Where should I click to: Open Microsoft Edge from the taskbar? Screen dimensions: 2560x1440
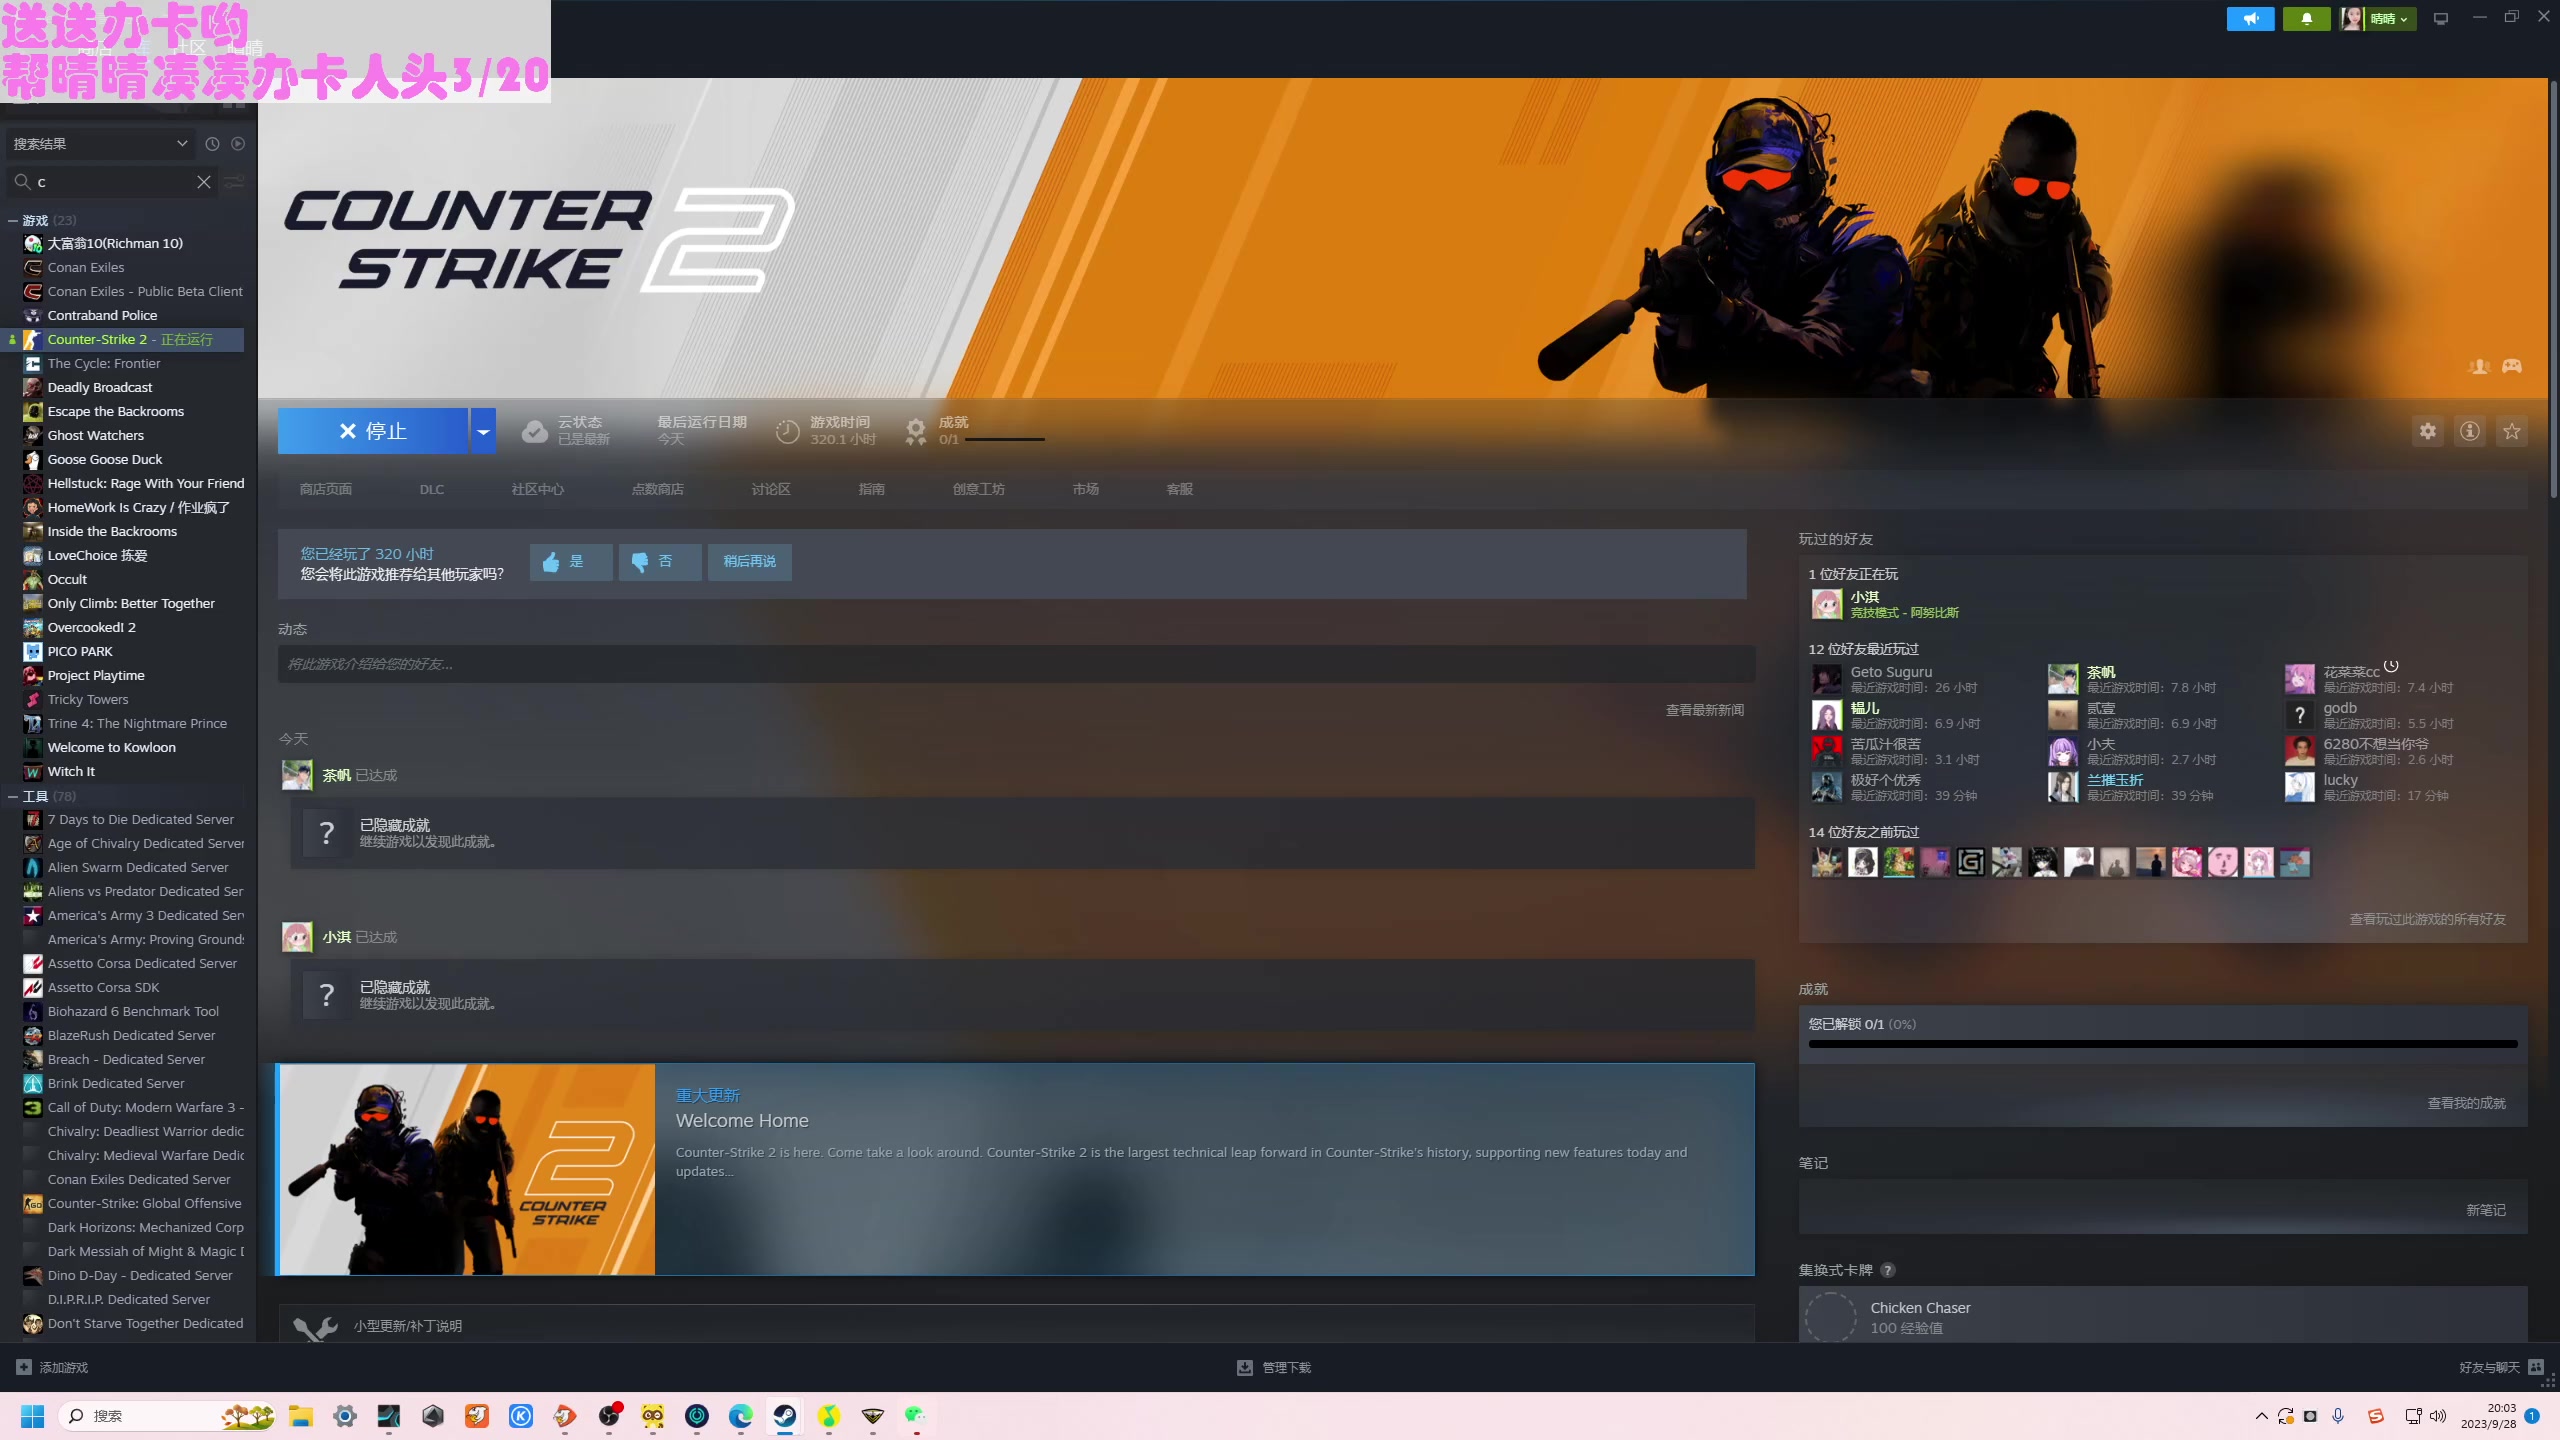[741, 1416]
